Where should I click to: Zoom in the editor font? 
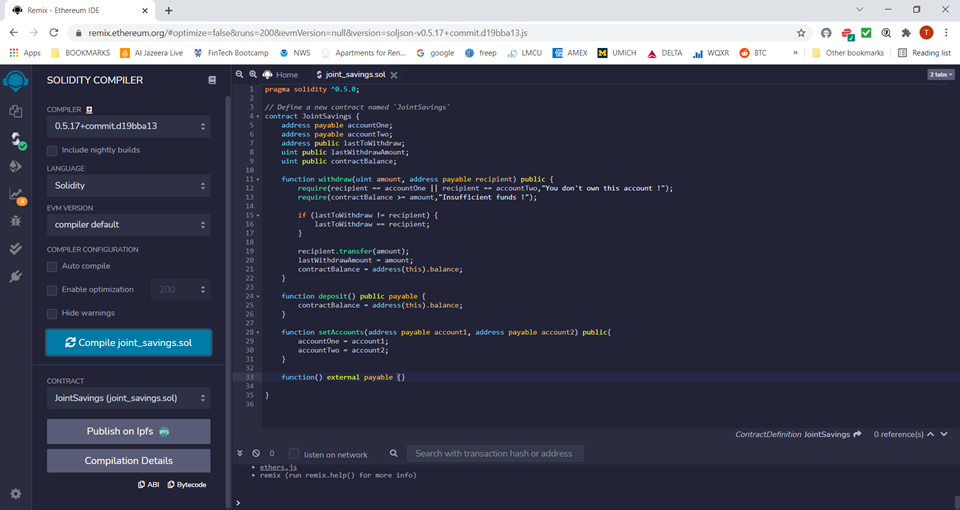(x=253, y=74)
